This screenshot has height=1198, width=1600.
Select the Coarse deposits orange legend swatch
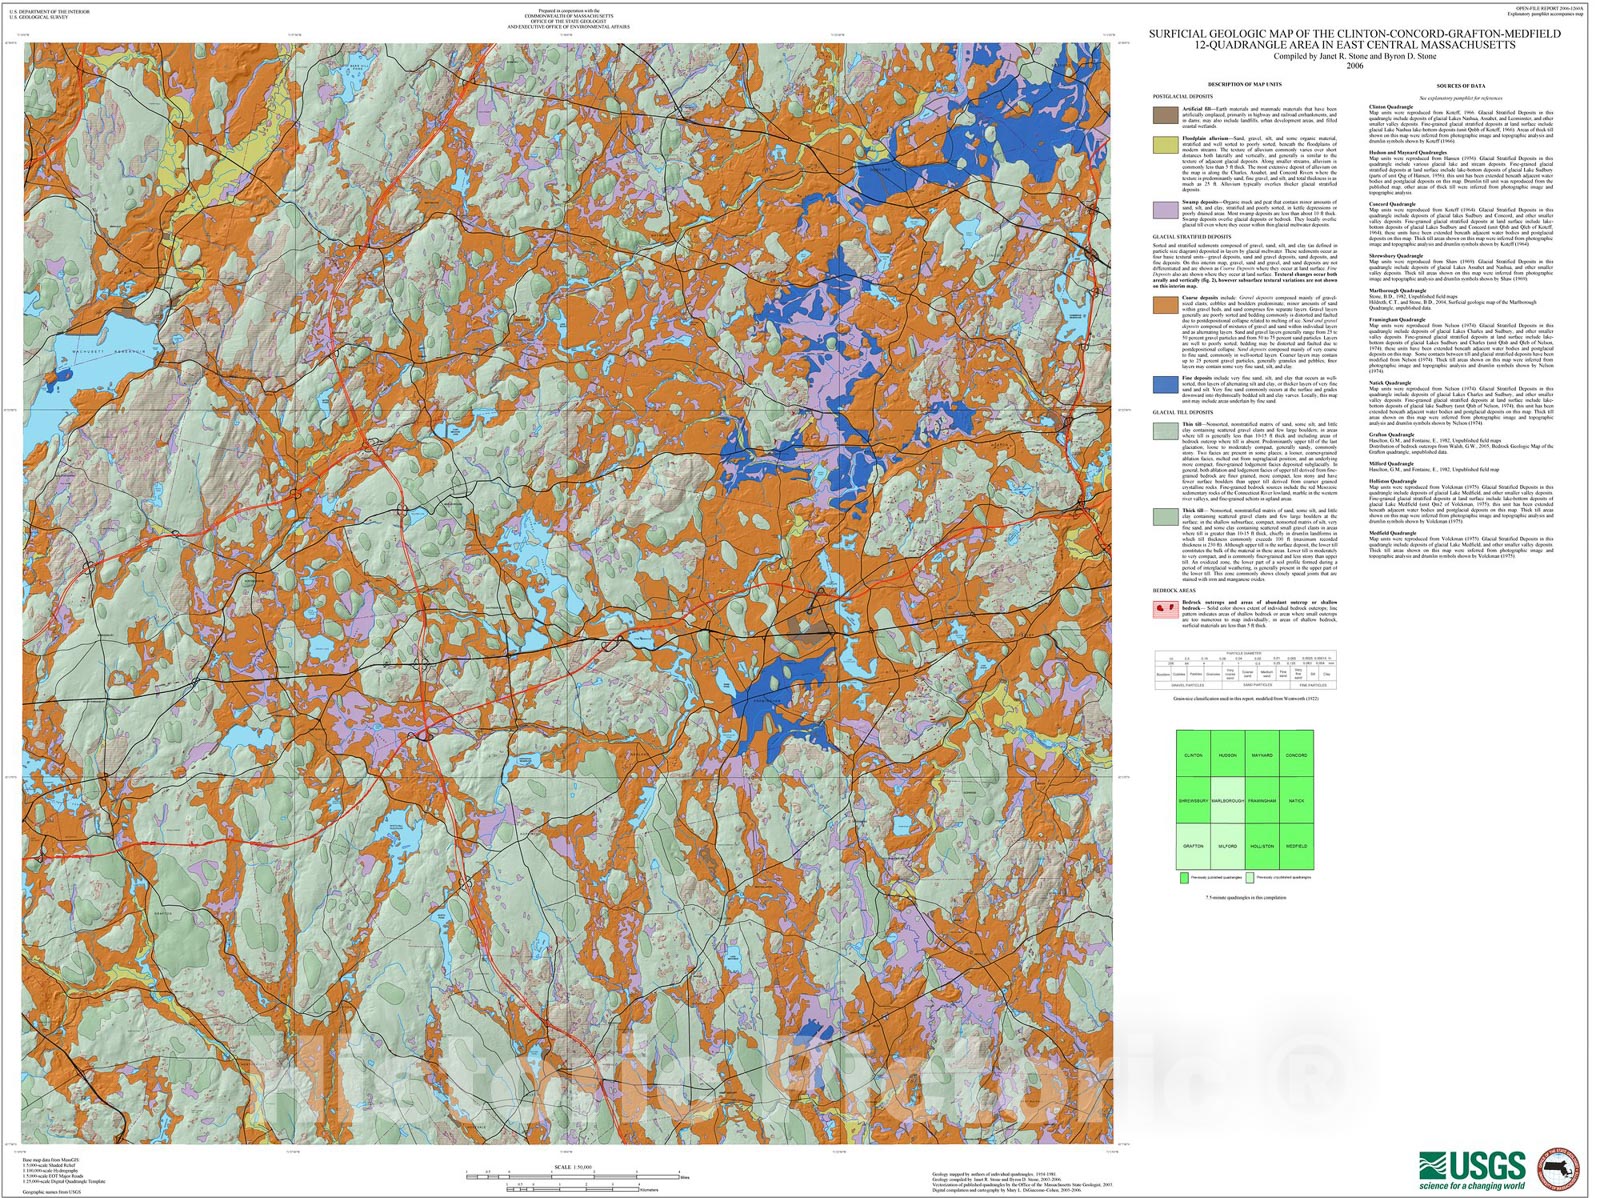[1165, 305]
